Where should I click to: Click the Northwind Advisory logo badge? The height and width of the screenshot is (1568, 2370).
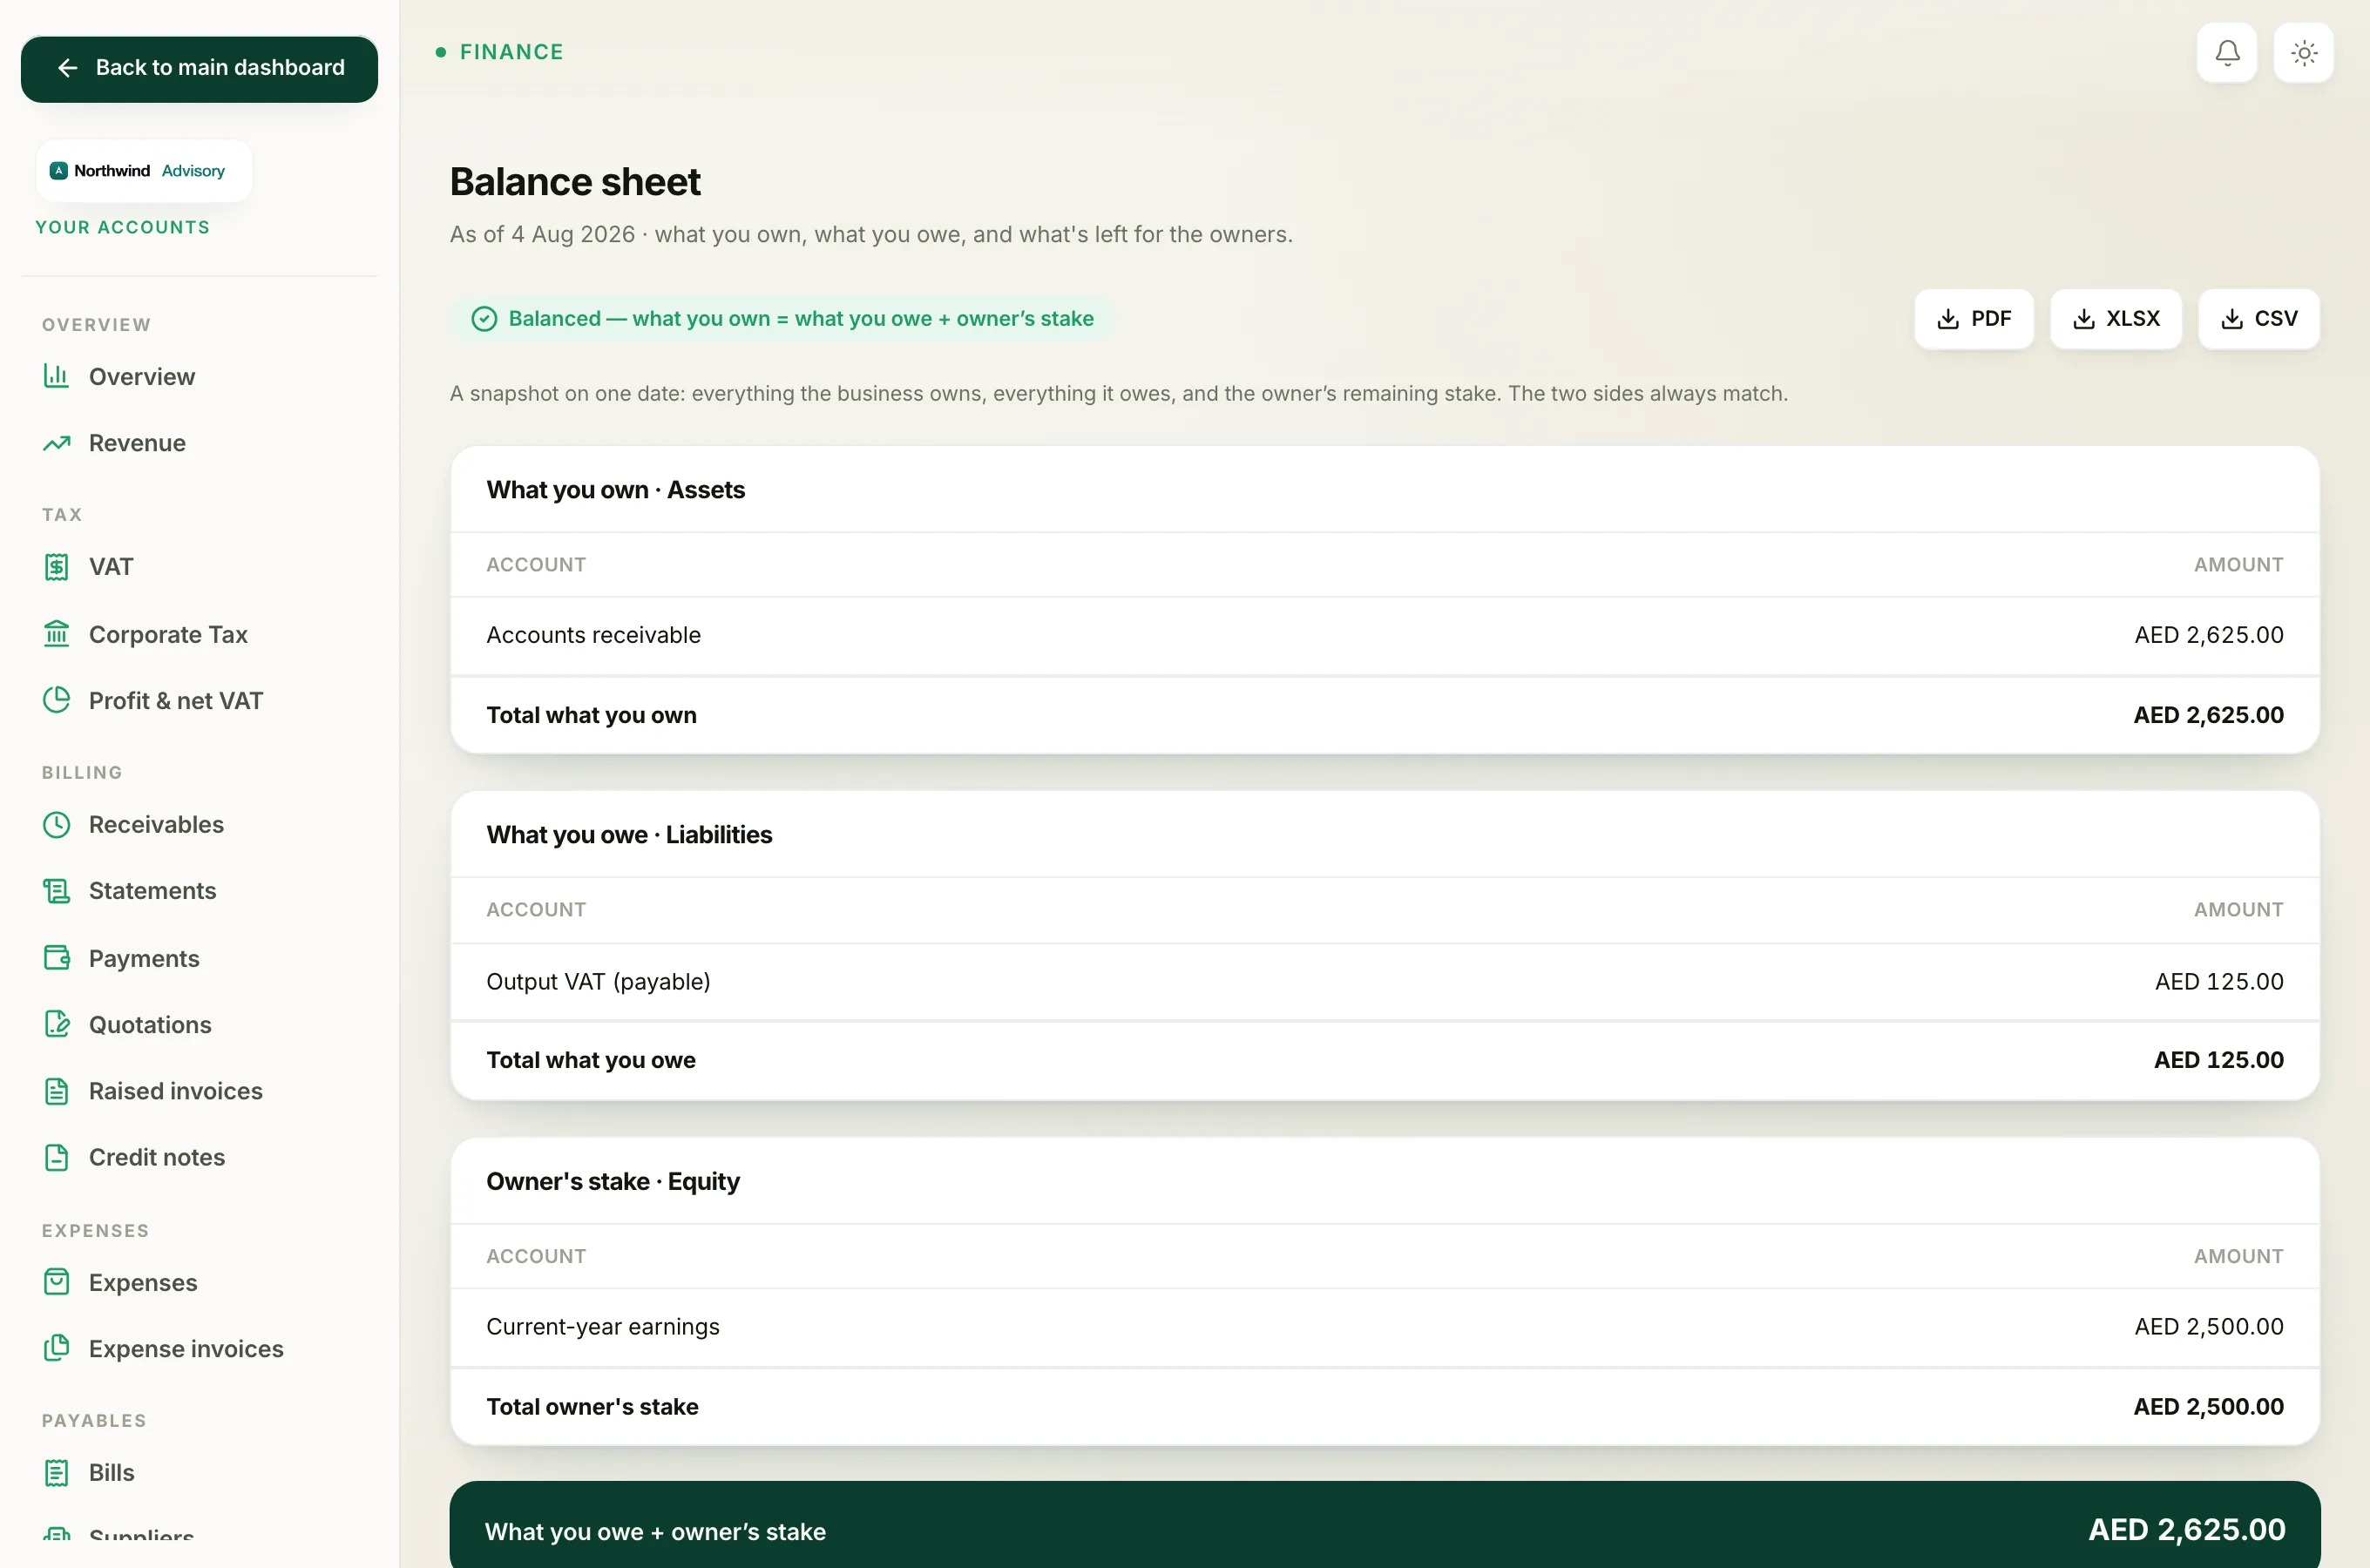click(59, 171)
